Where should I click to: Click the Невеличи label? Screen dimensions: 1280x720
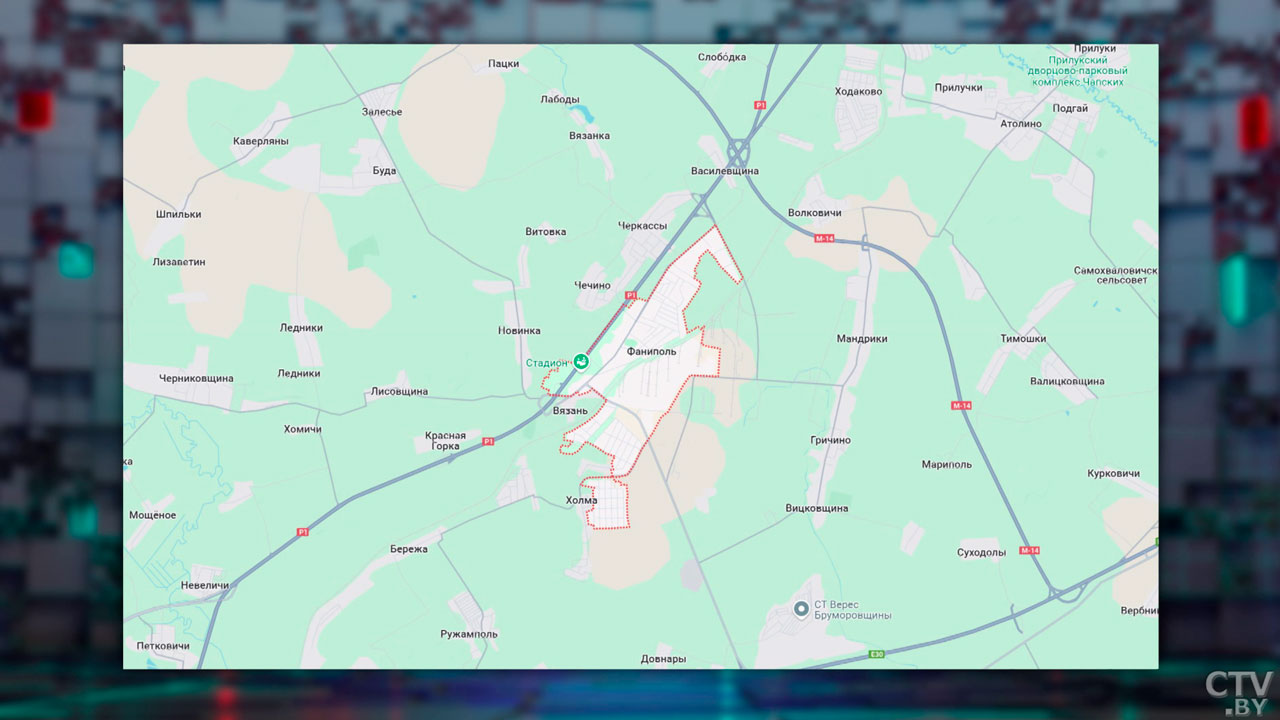(205, 585)
